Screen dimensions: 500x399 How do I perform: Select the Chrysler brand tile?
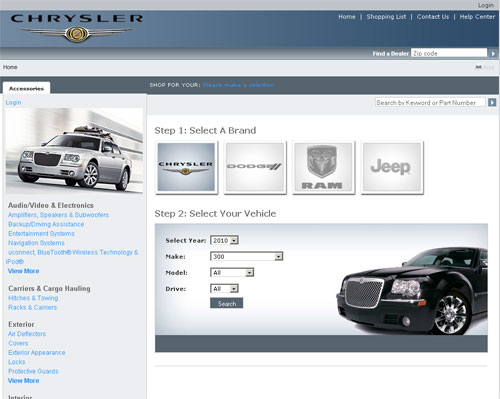tap(186, 167)
